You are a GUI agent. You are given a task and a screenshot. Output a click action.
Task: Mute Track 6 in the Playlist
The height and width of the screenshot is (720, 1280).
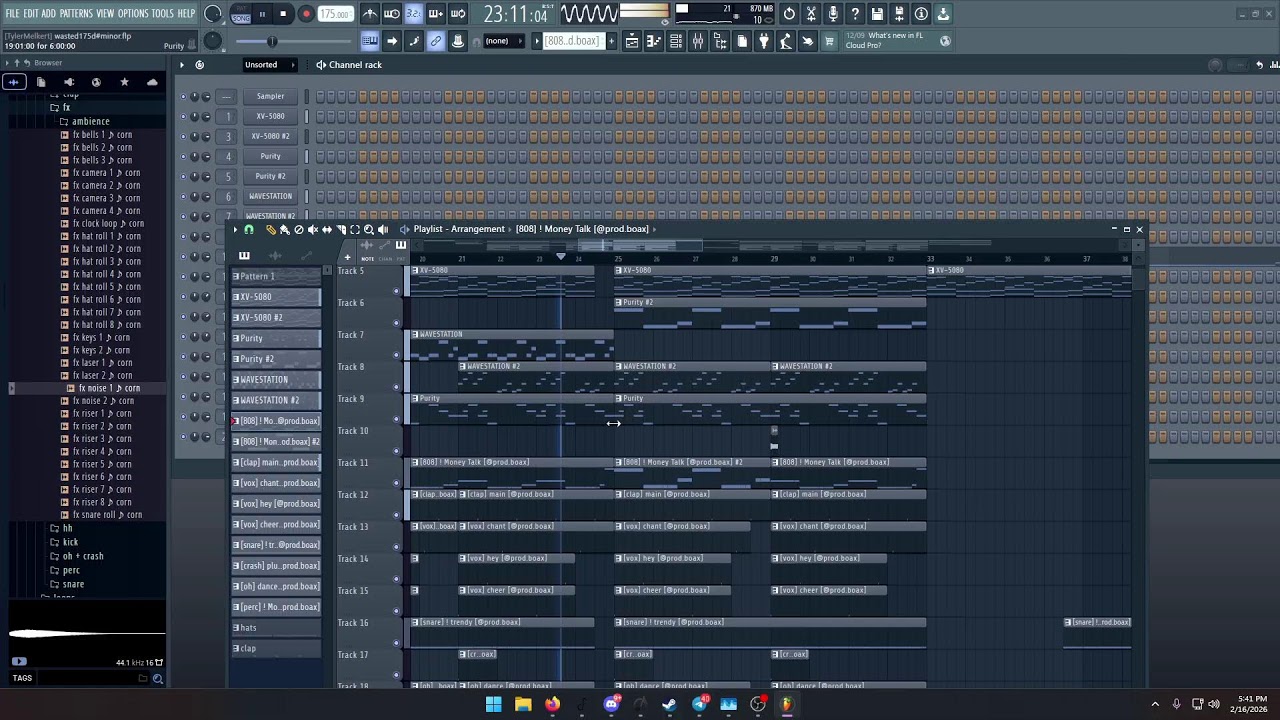pos(396,323)
